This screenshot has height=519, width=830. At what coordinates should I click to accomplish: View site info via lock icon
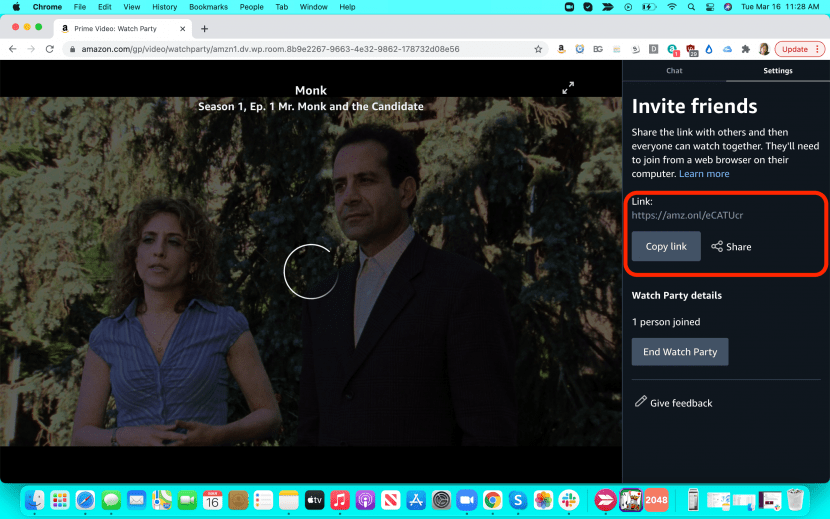73,49
